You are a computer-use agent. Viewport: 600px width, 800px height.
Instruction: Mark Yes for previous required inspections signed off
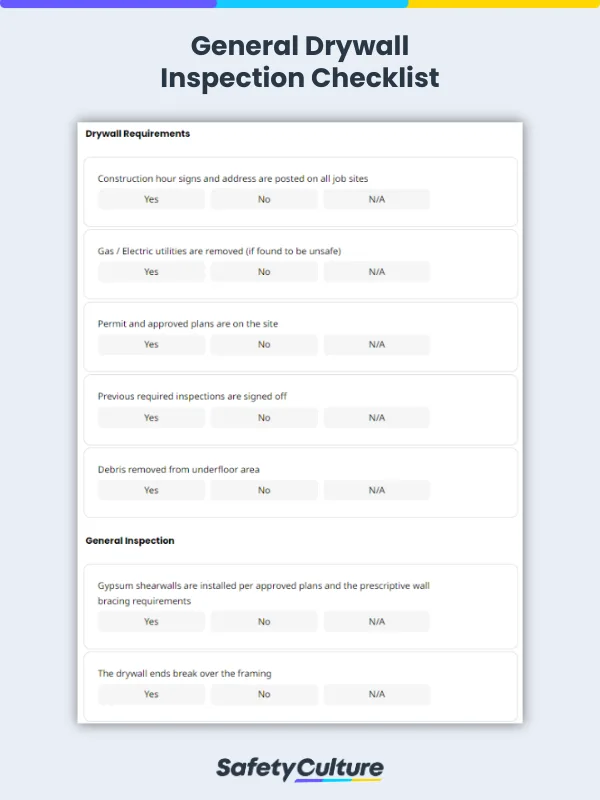(151, 418)
